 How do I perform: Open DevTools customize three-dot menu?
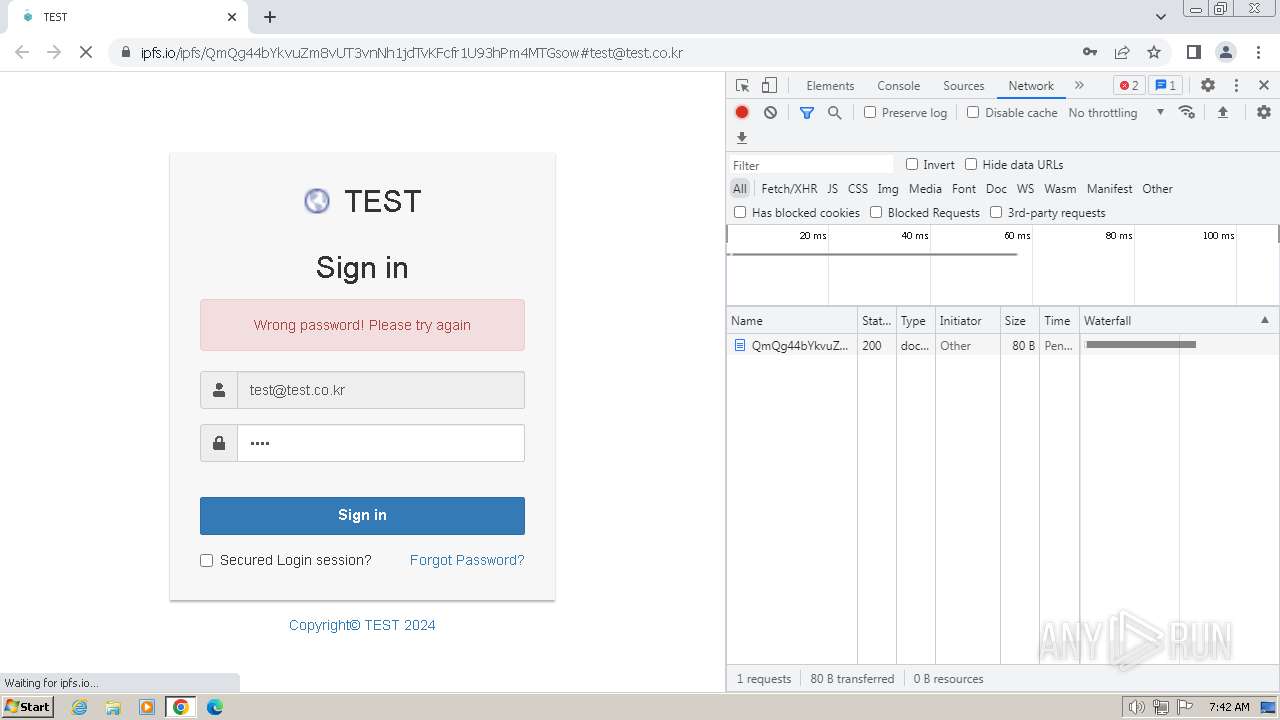point(1236,86)
